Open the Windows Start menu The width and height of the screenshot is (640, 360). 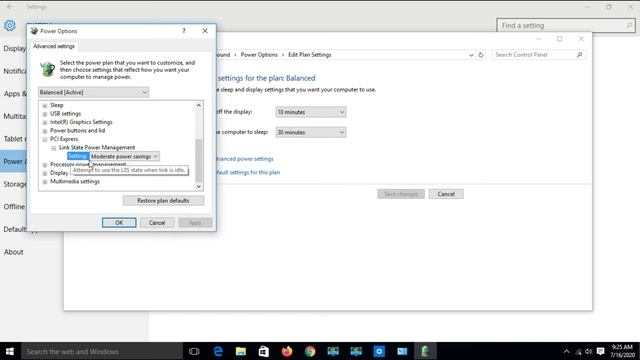click(x=10, y=351)
